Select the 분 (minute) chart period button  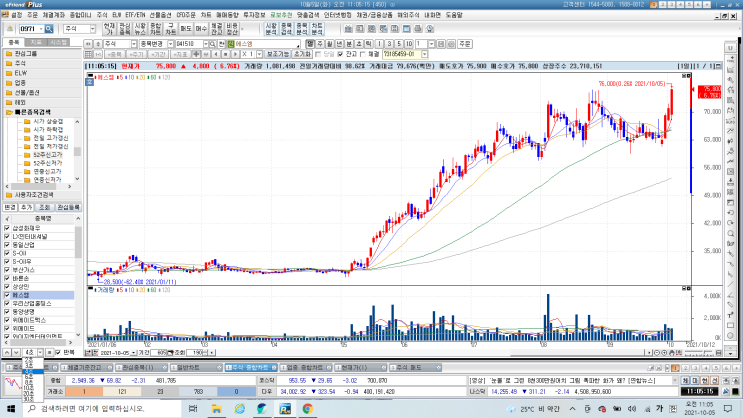point(349,44)
